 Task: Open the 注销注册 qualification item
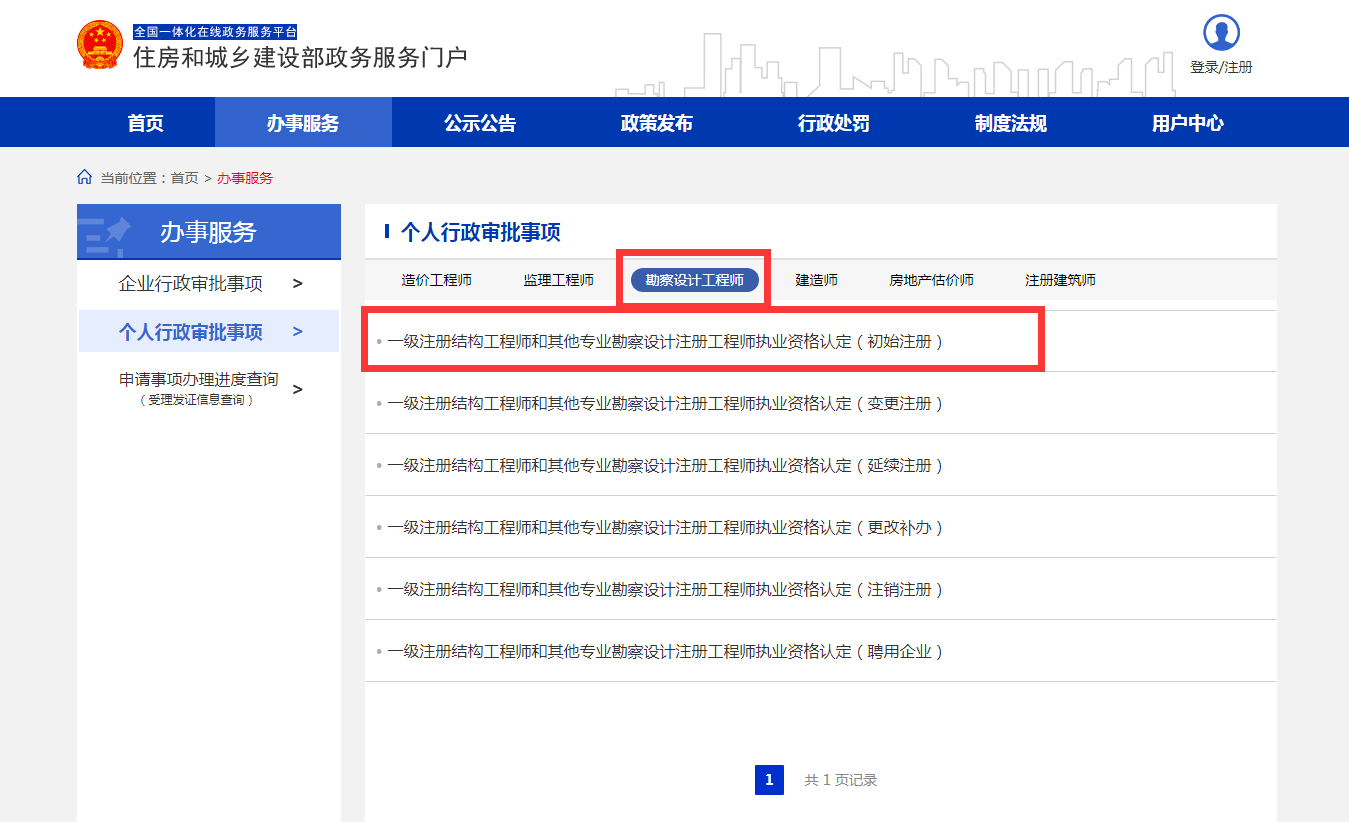coord(665,589)
